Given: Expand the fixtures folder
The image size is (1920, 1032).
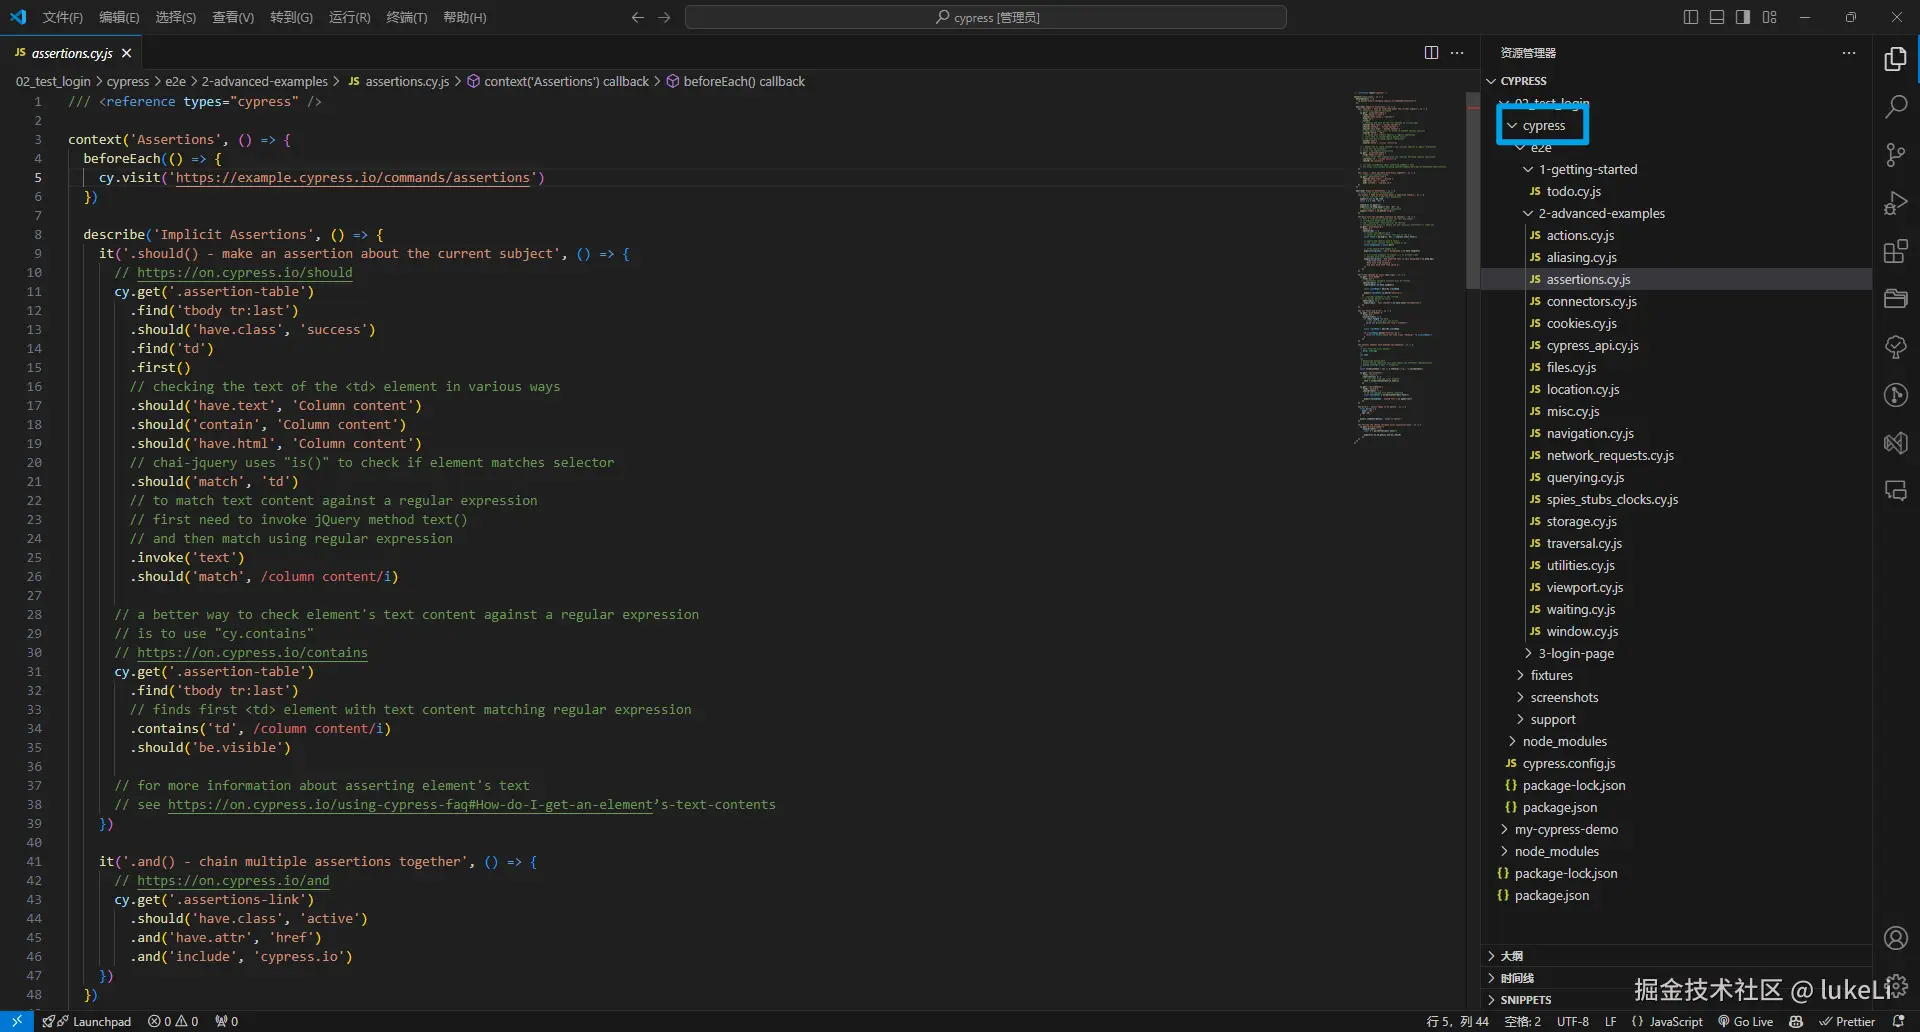Looking at the screenshot, I should [1551, 675].
